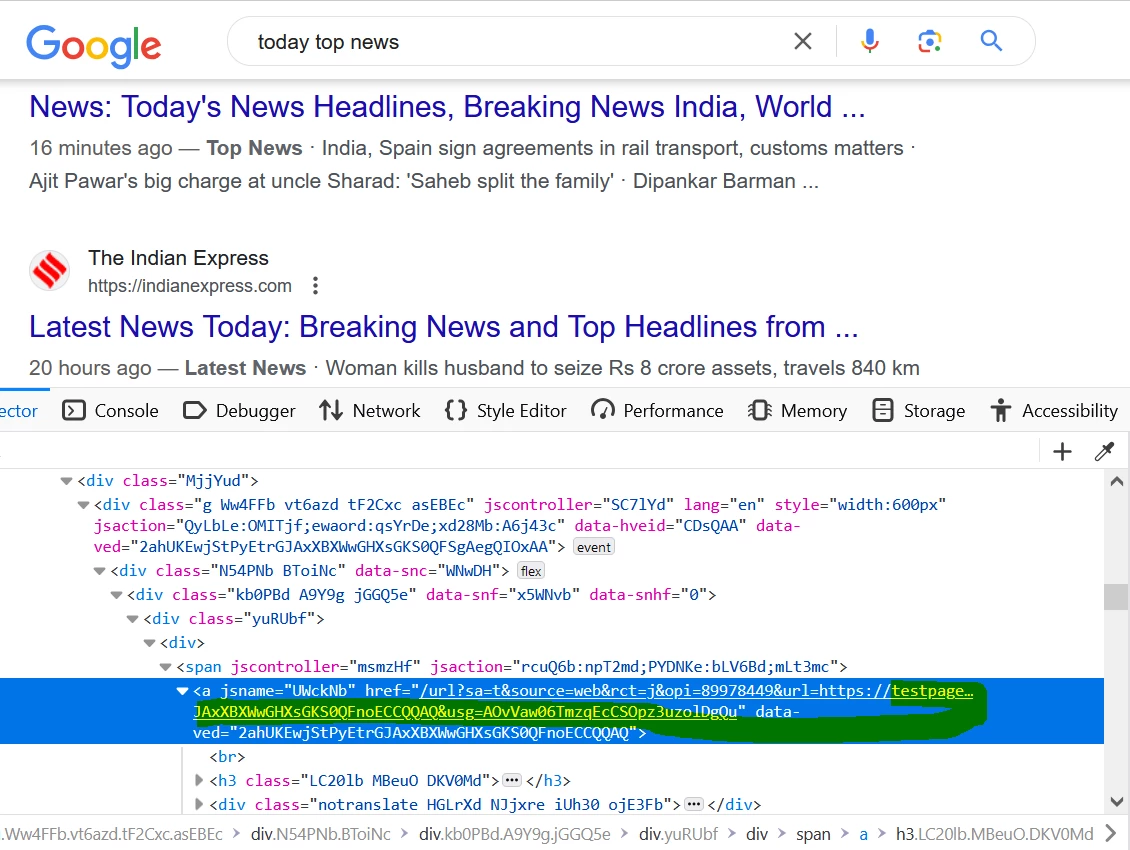Image resolution: width=1130 pixels, height=850 pixels.
Task: Expand the ellipsis badge of the notranslate div
Action: 693,805
